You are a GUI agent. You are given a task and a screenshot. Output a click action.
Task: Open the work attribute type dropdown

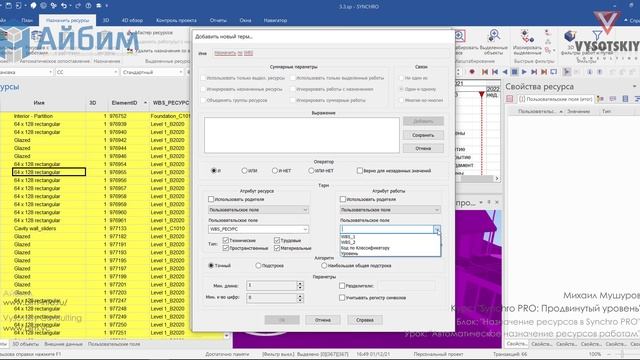(436, 210)
